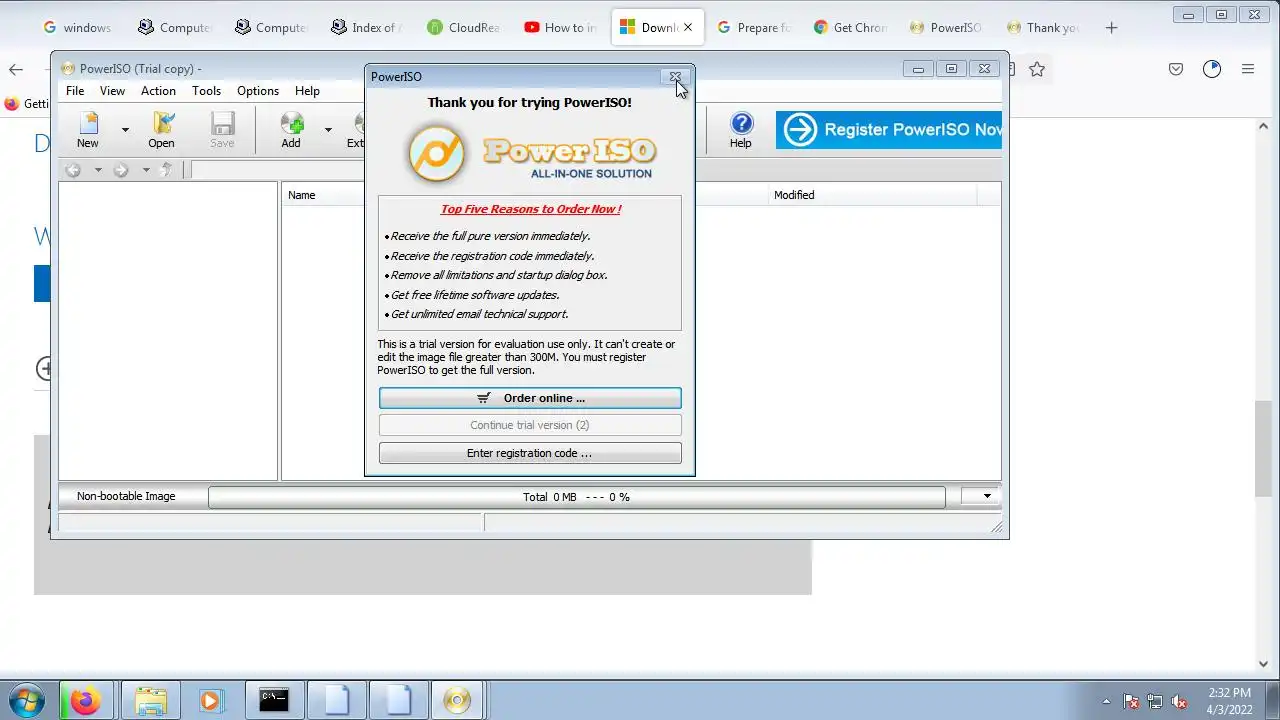The image size is (1280, 720).
Task: Open the Help menu
Action: [307, 91]
